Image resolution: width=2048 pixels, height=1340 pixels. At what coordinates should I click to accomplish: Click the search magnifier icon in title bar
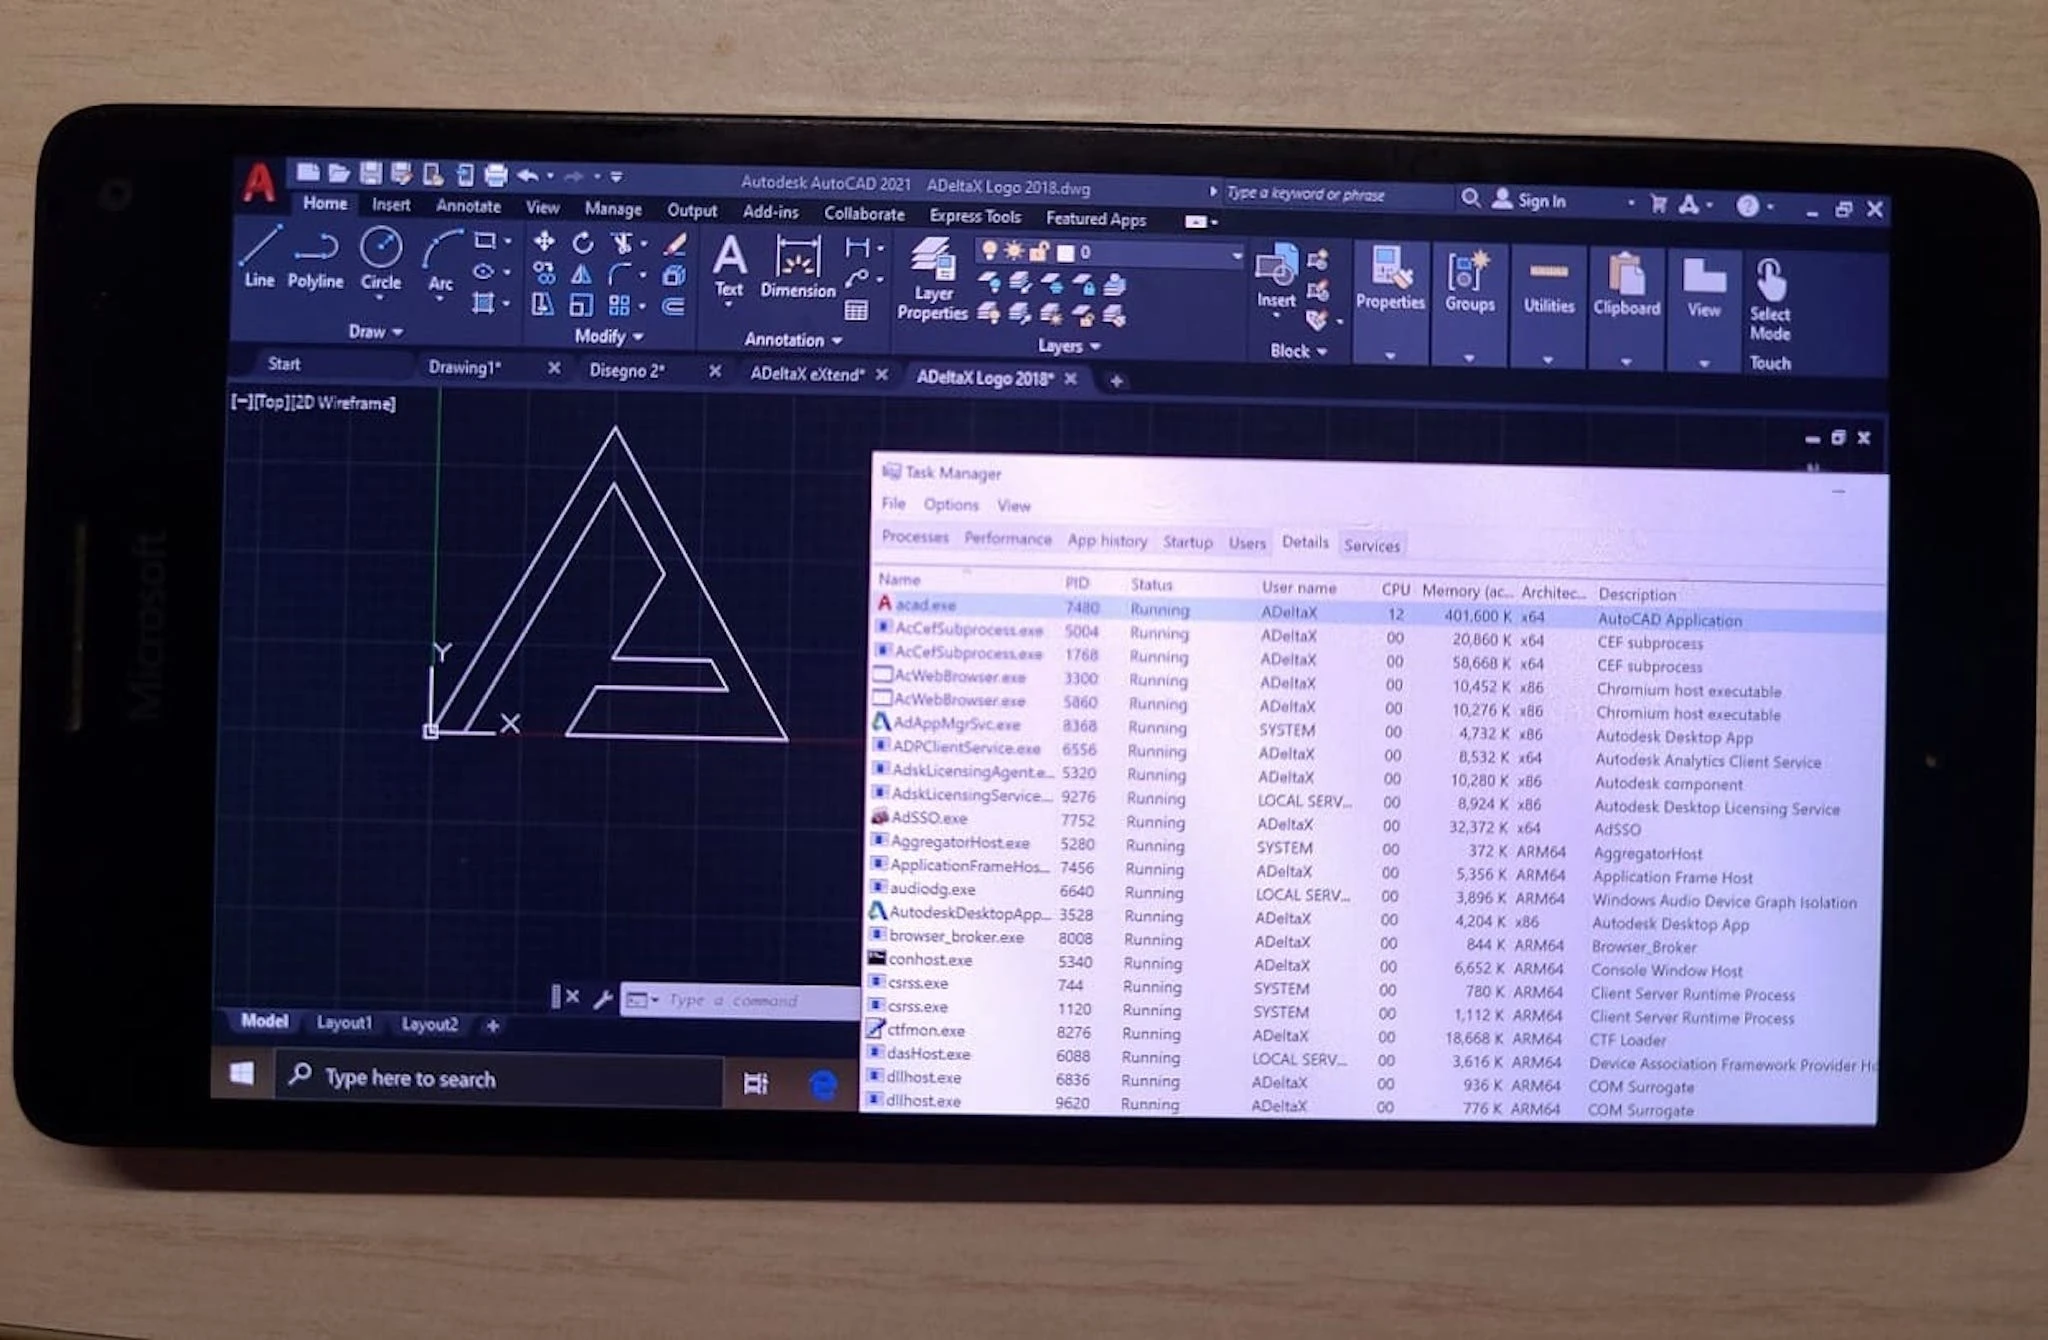(x=1470, y=198)
